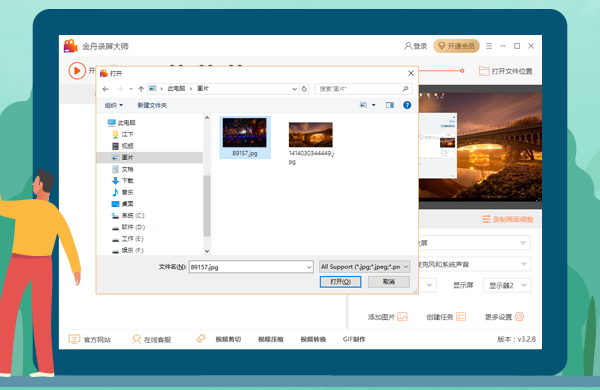Open the 显示器2 display dropdown
The height and width of the screenshot is (390, 600).
(507, 286)
